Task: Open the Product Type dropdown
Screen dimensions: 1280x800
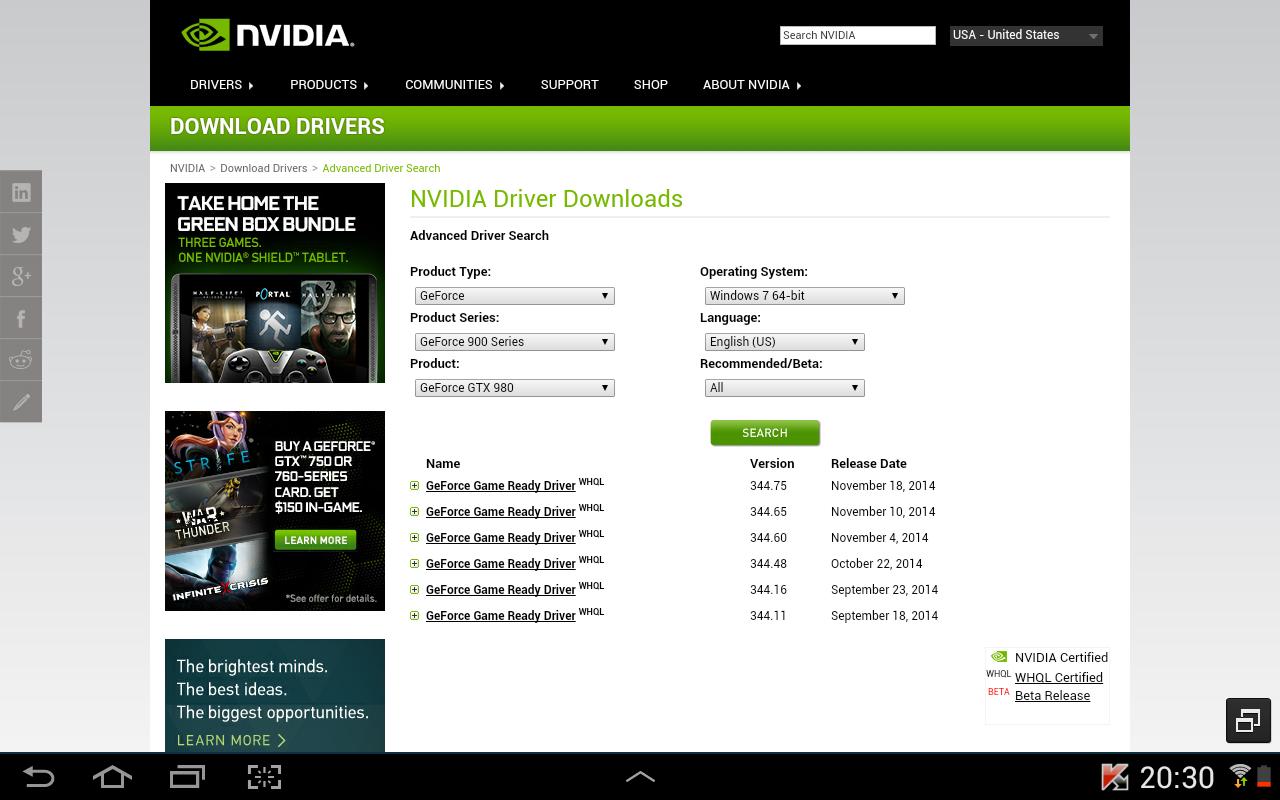Action: [515, 296]
